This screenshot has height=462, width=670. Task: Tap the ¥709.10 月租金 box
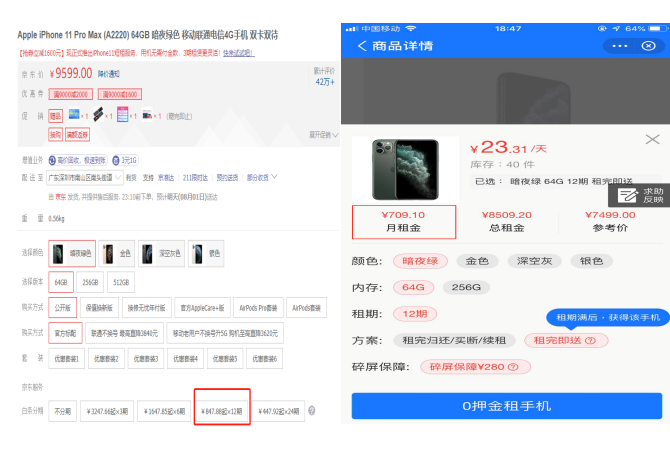coord(404,222)
